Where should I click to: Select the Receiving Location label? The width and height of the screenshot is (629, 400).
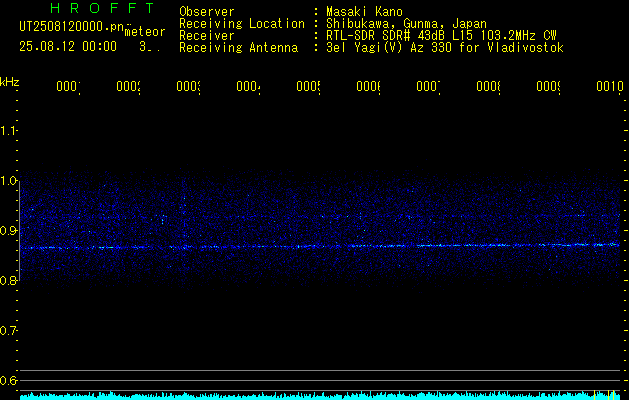click(242, 24)
